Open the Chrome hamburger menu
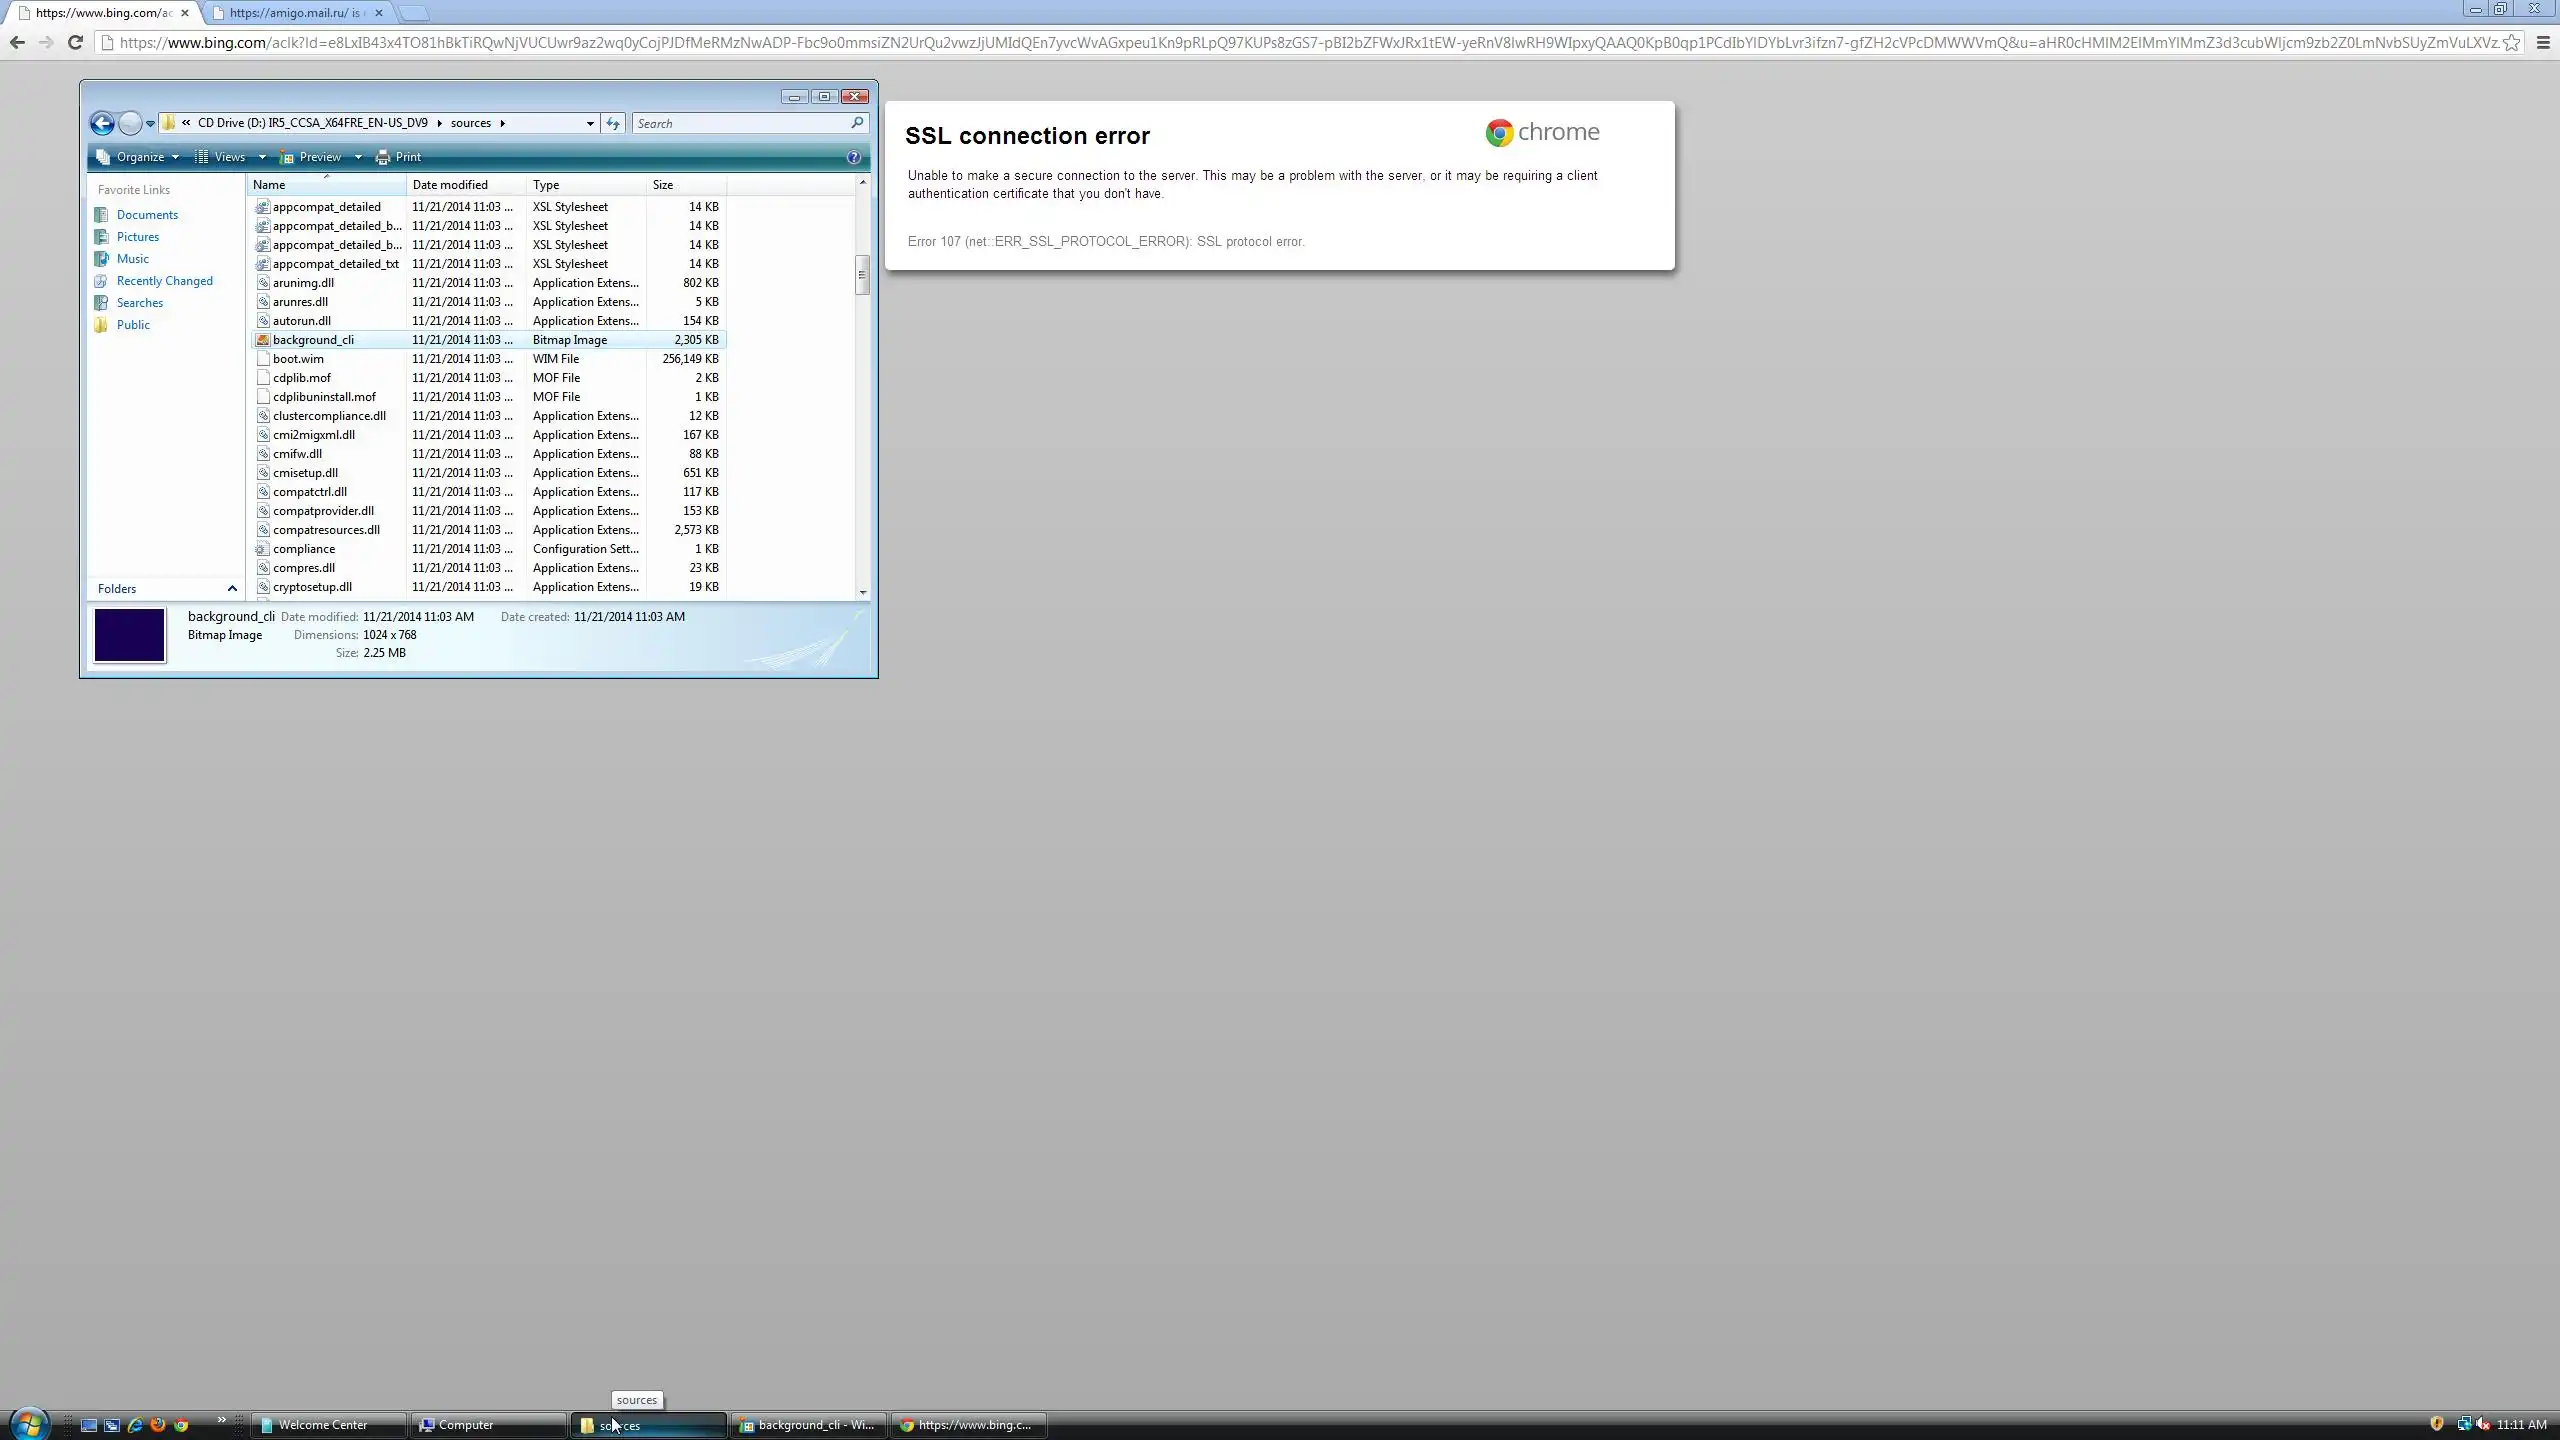Image resolution: width=2560 pixels, height=1440 pixels. [x=2543, y=42]
